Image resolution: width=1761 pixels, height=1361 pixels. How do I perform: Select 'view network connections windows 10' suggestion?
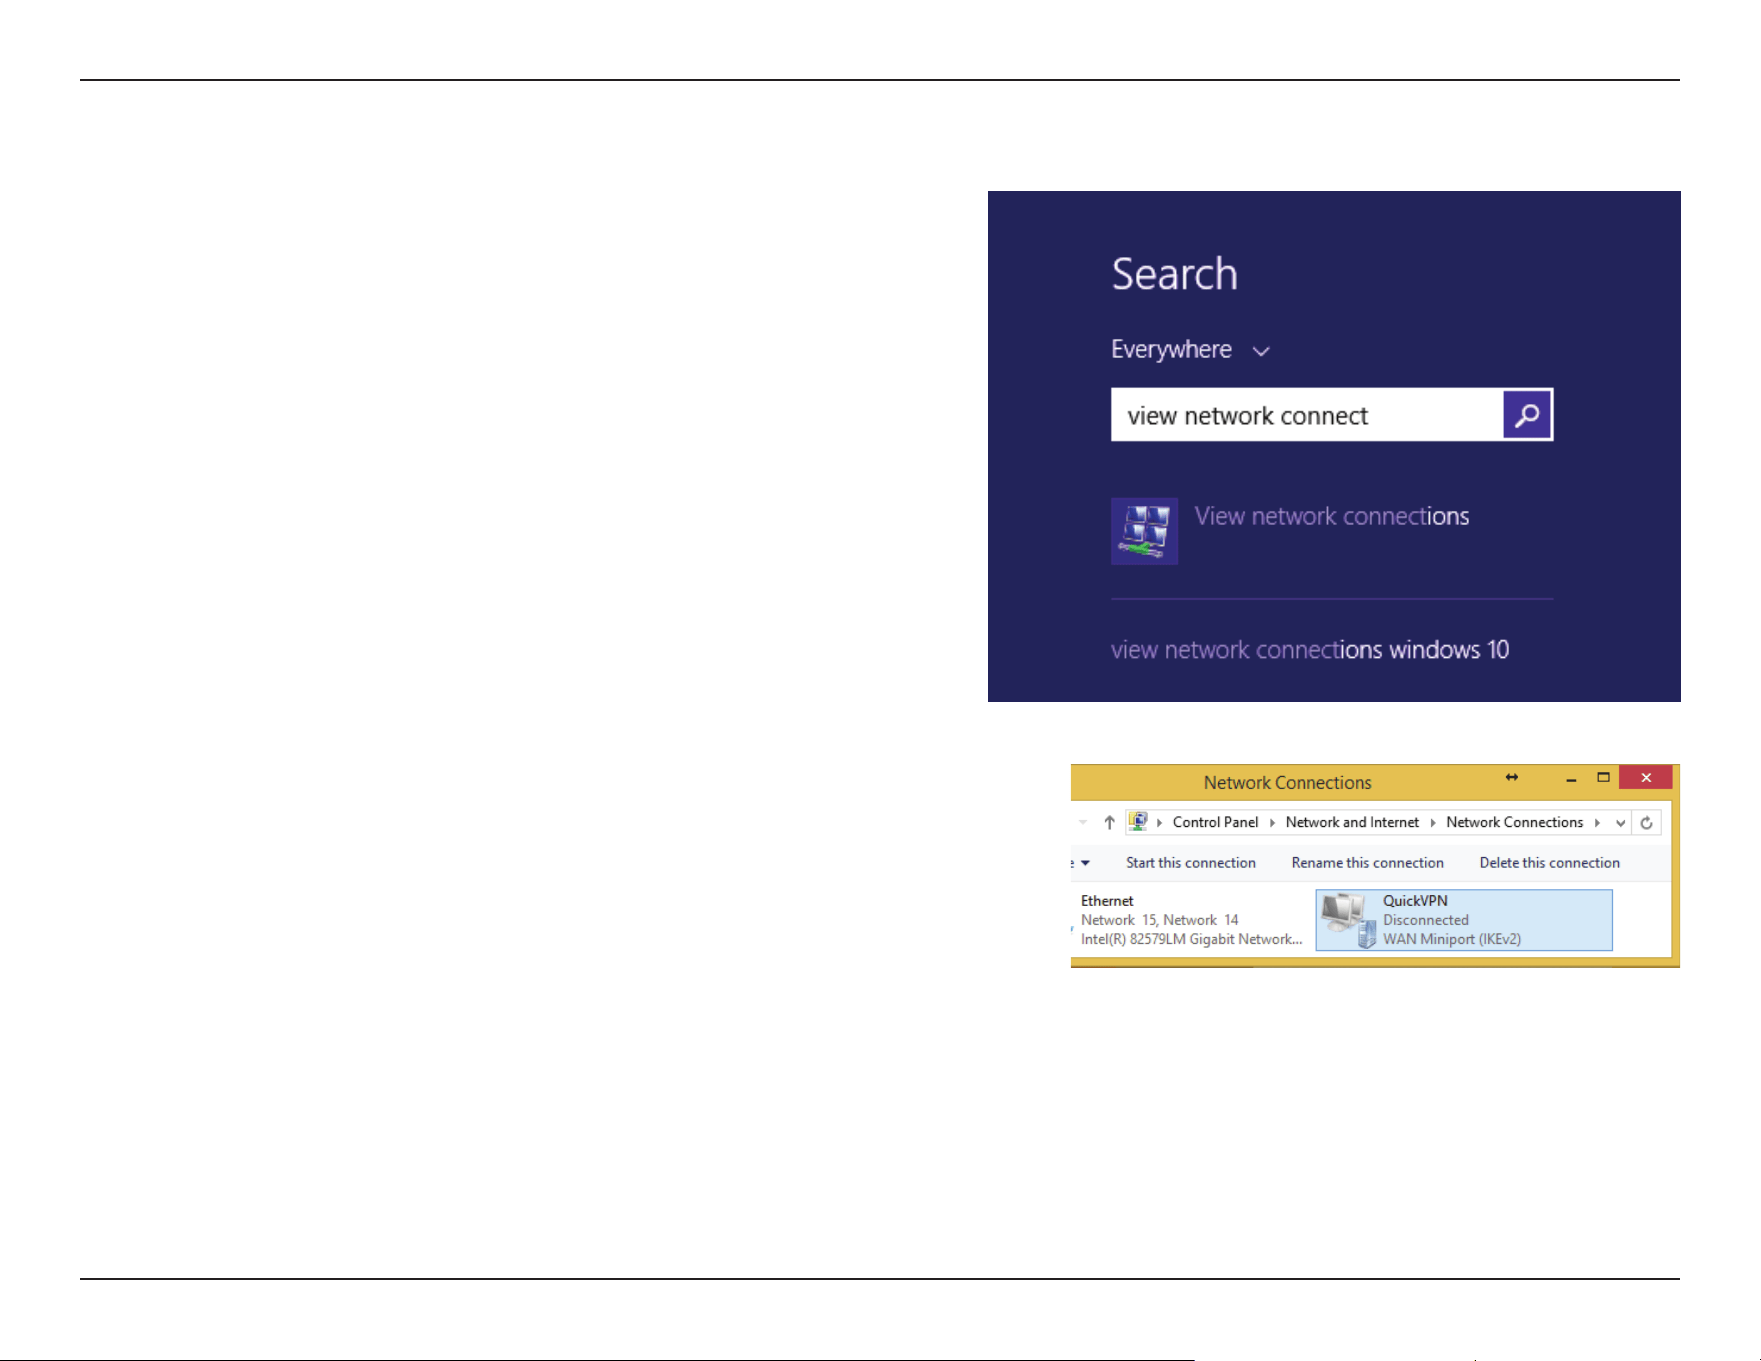[1310, 650]
